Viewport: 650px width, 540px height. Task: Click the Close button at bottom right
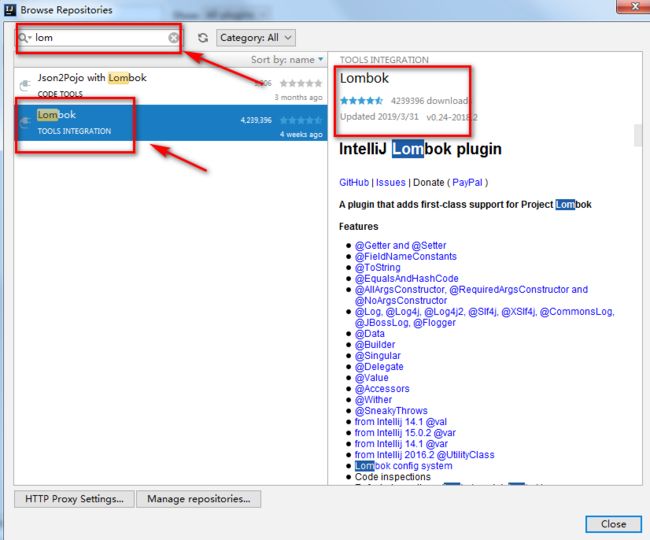[614, 524]
